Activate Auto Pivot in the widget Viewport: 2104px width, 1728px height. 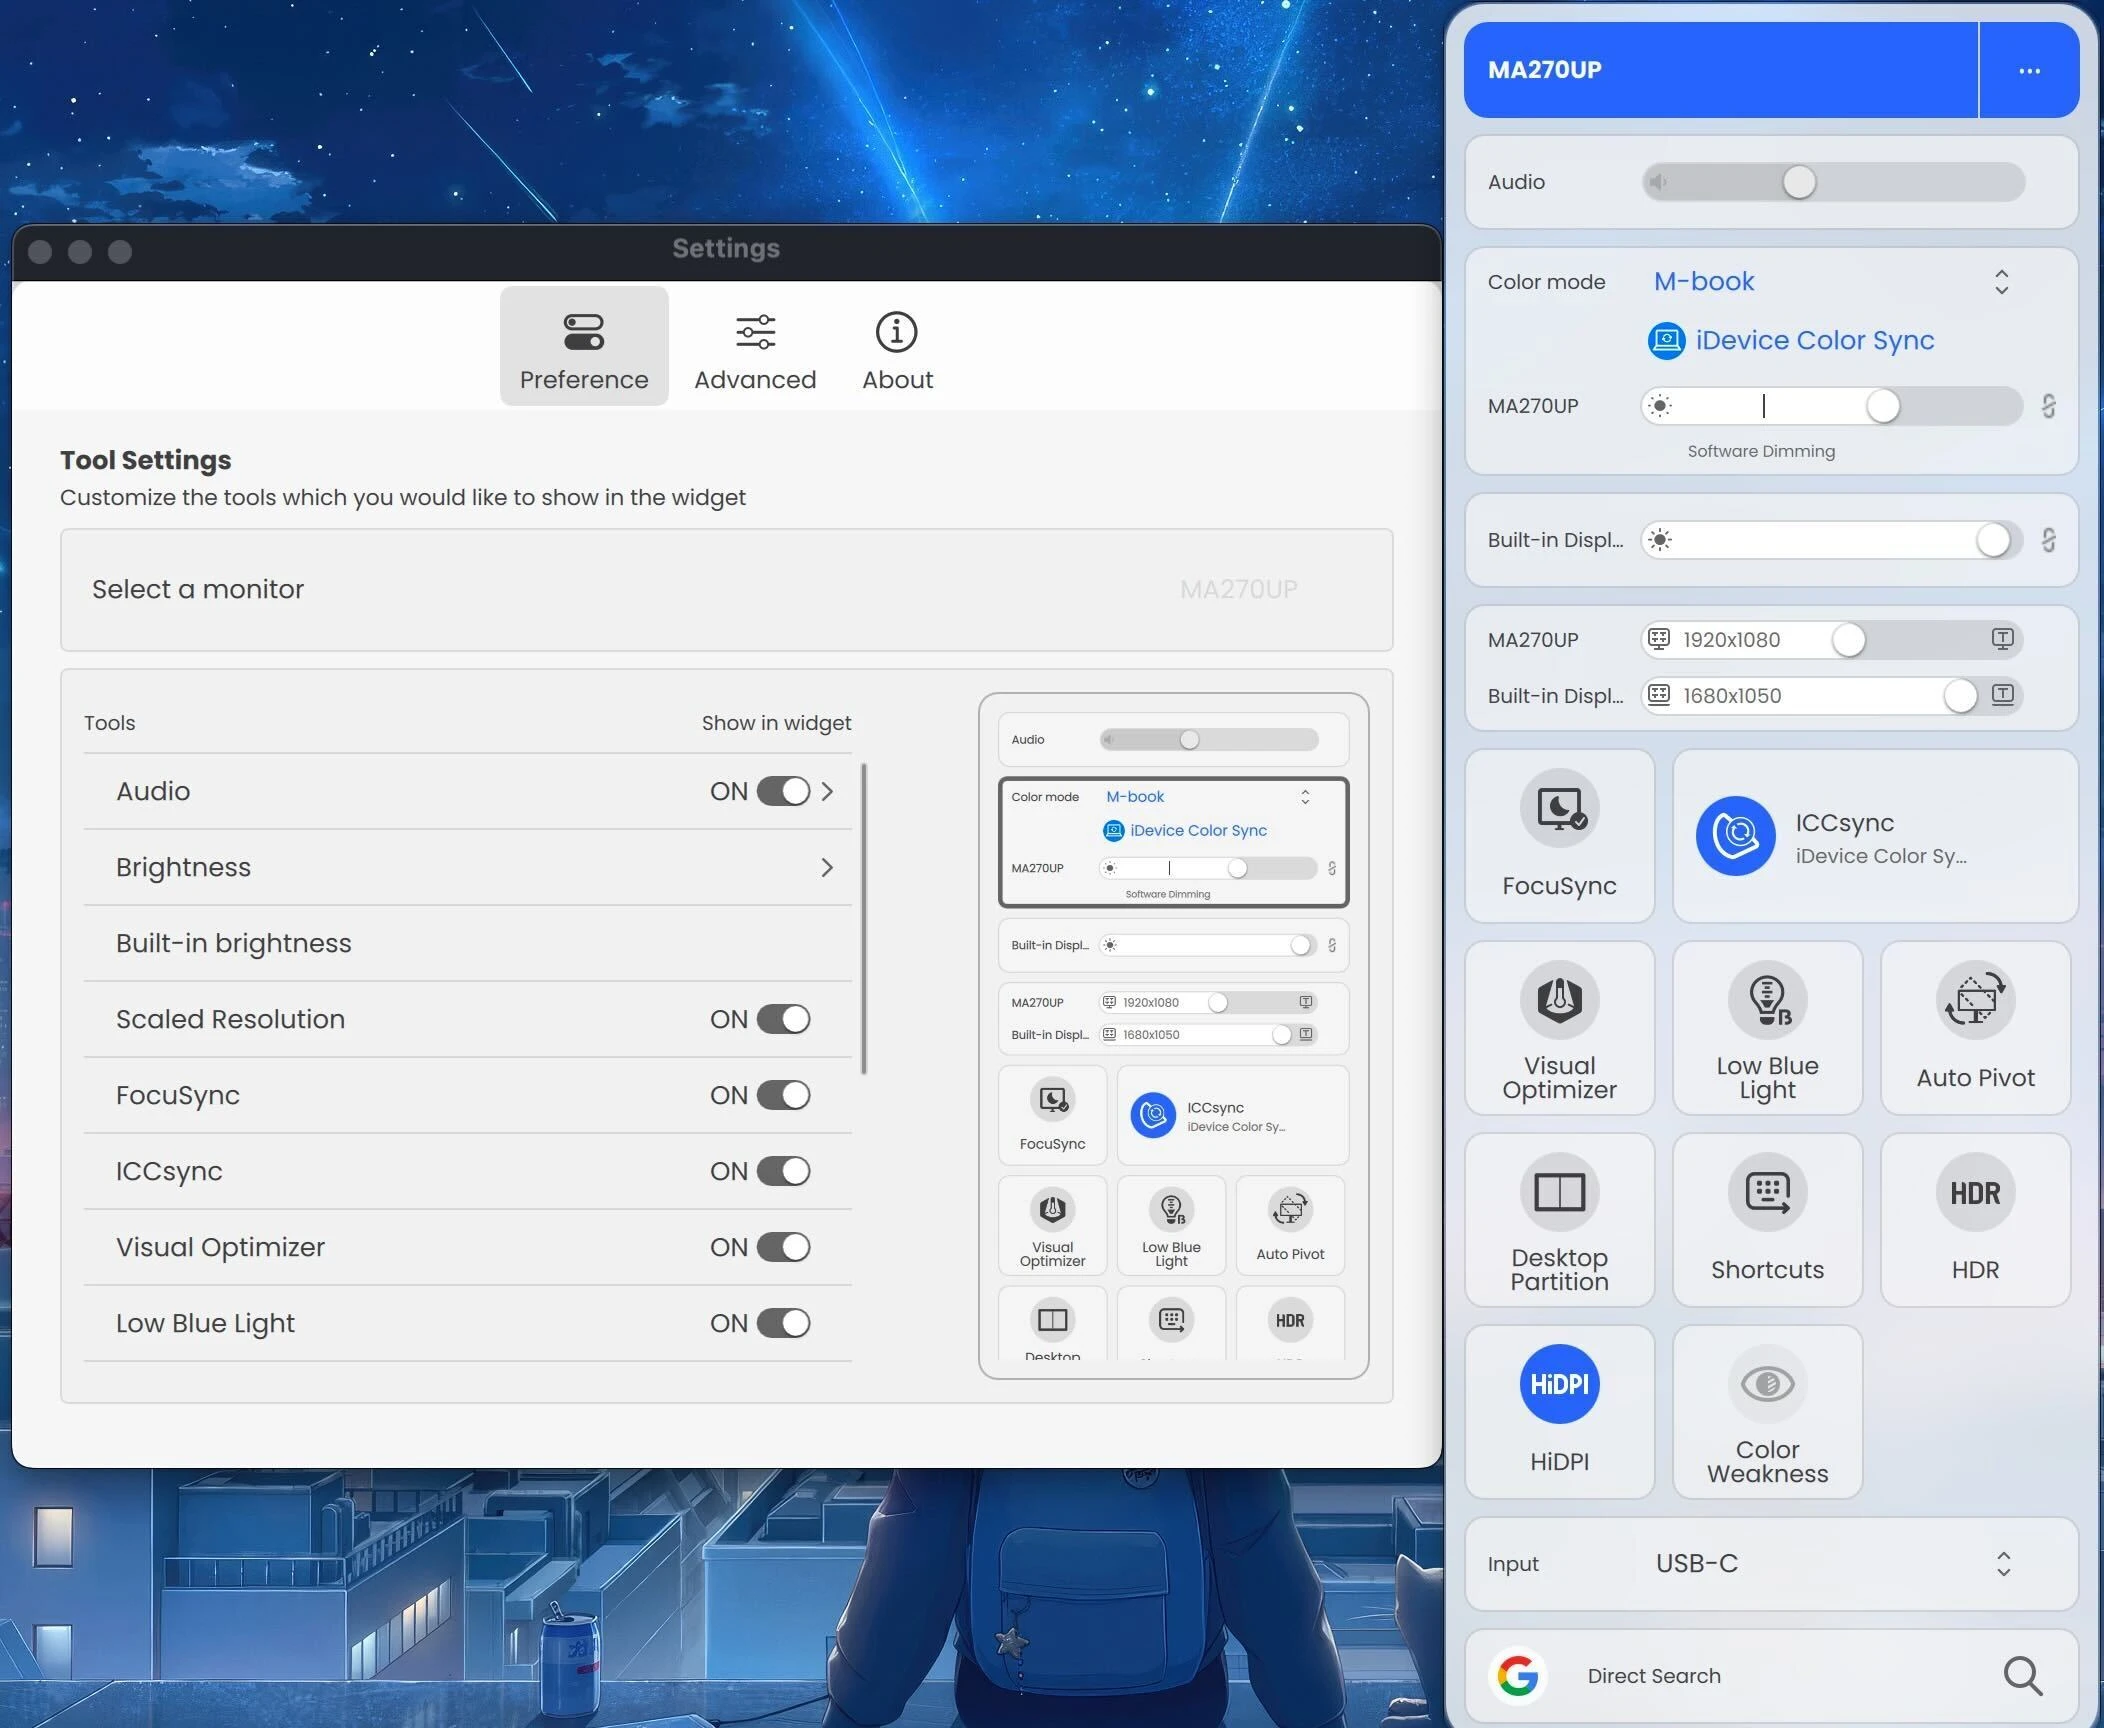tap(1975, 1027)
